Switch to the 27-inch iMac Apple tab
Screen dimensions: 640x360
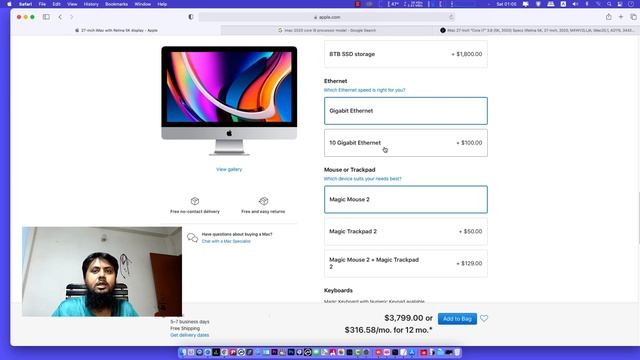pos(116,30)
